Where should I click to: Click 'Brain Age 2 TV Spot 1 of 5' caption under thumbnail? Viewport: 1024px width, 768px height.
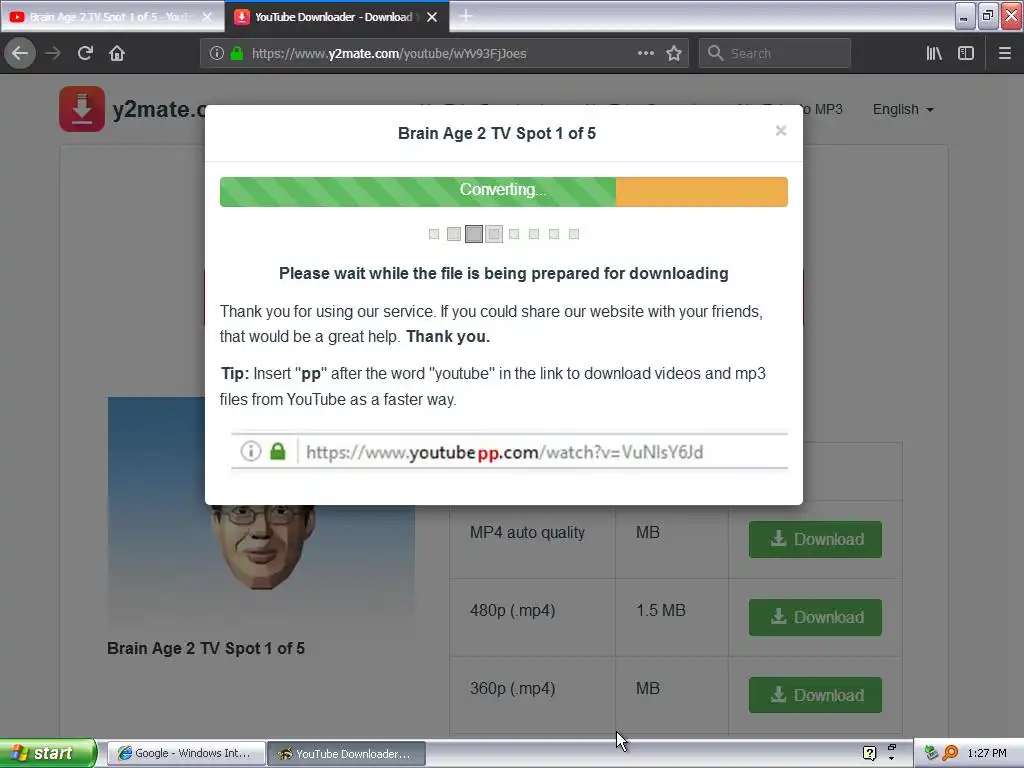coord(206,648)
